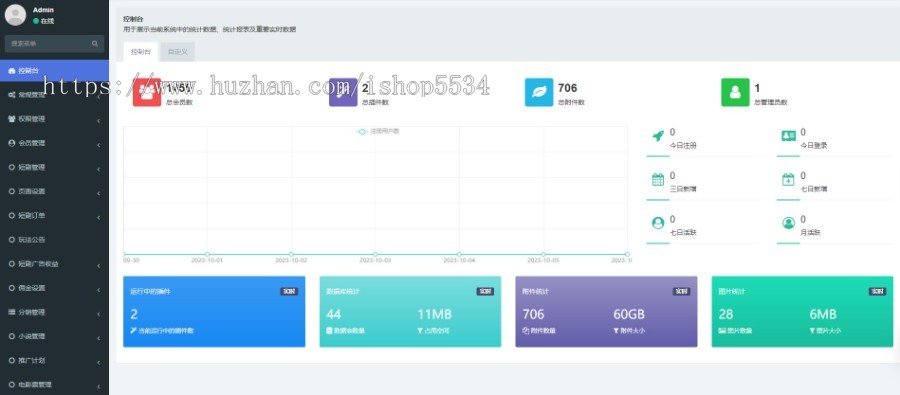
Task: Click the ID card icon for 今日登录
Action: [x=788, y=136]
